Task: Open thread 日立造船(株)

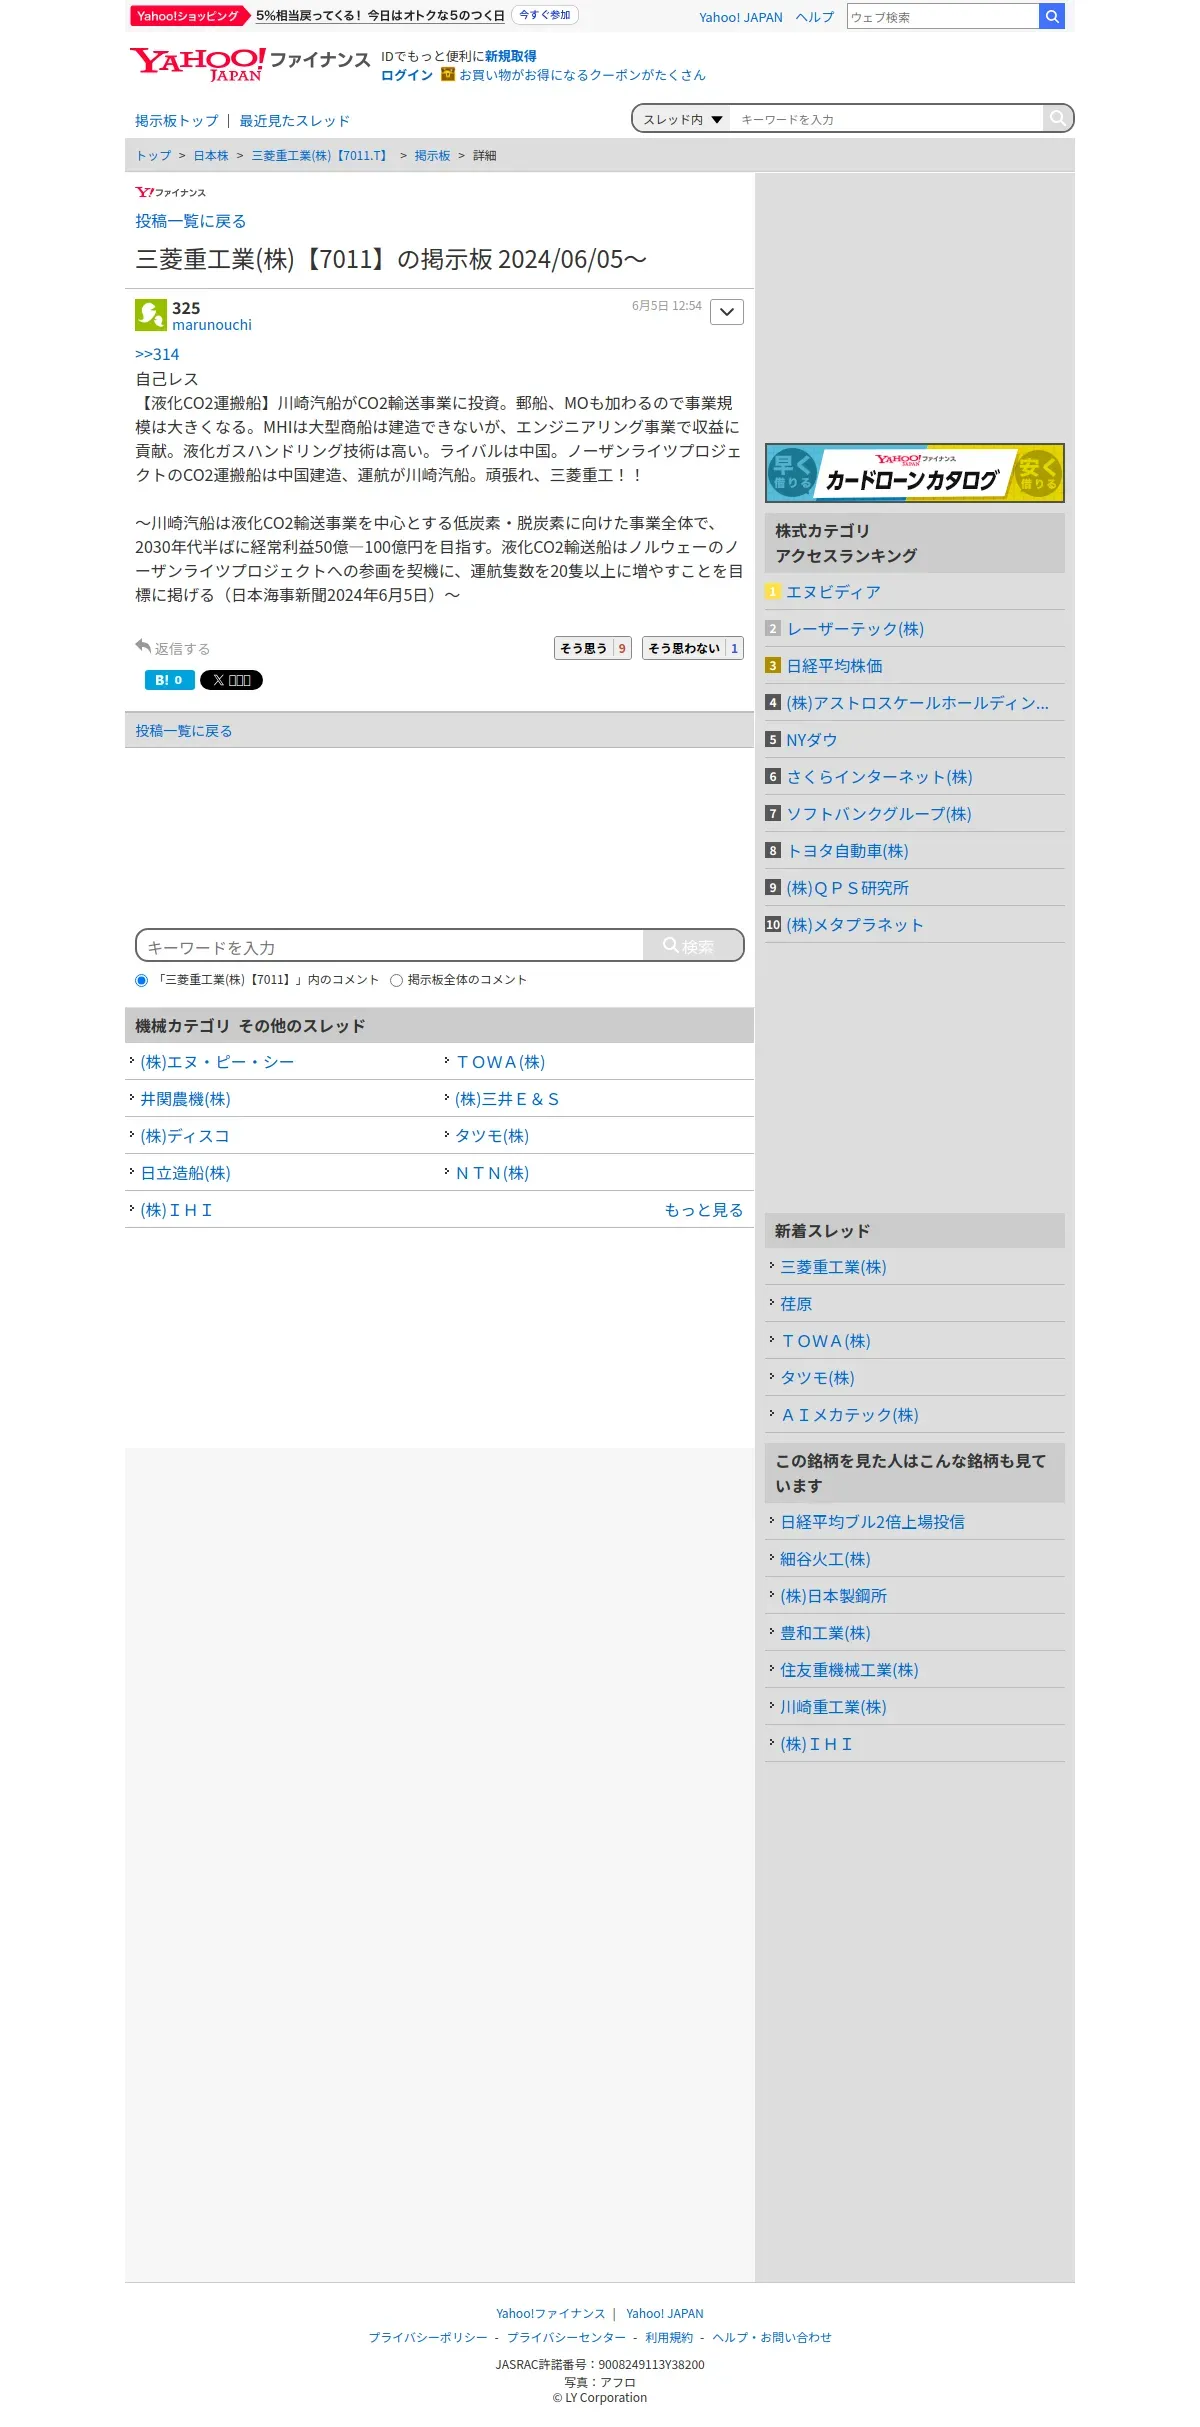Action: pos(185,1173)
